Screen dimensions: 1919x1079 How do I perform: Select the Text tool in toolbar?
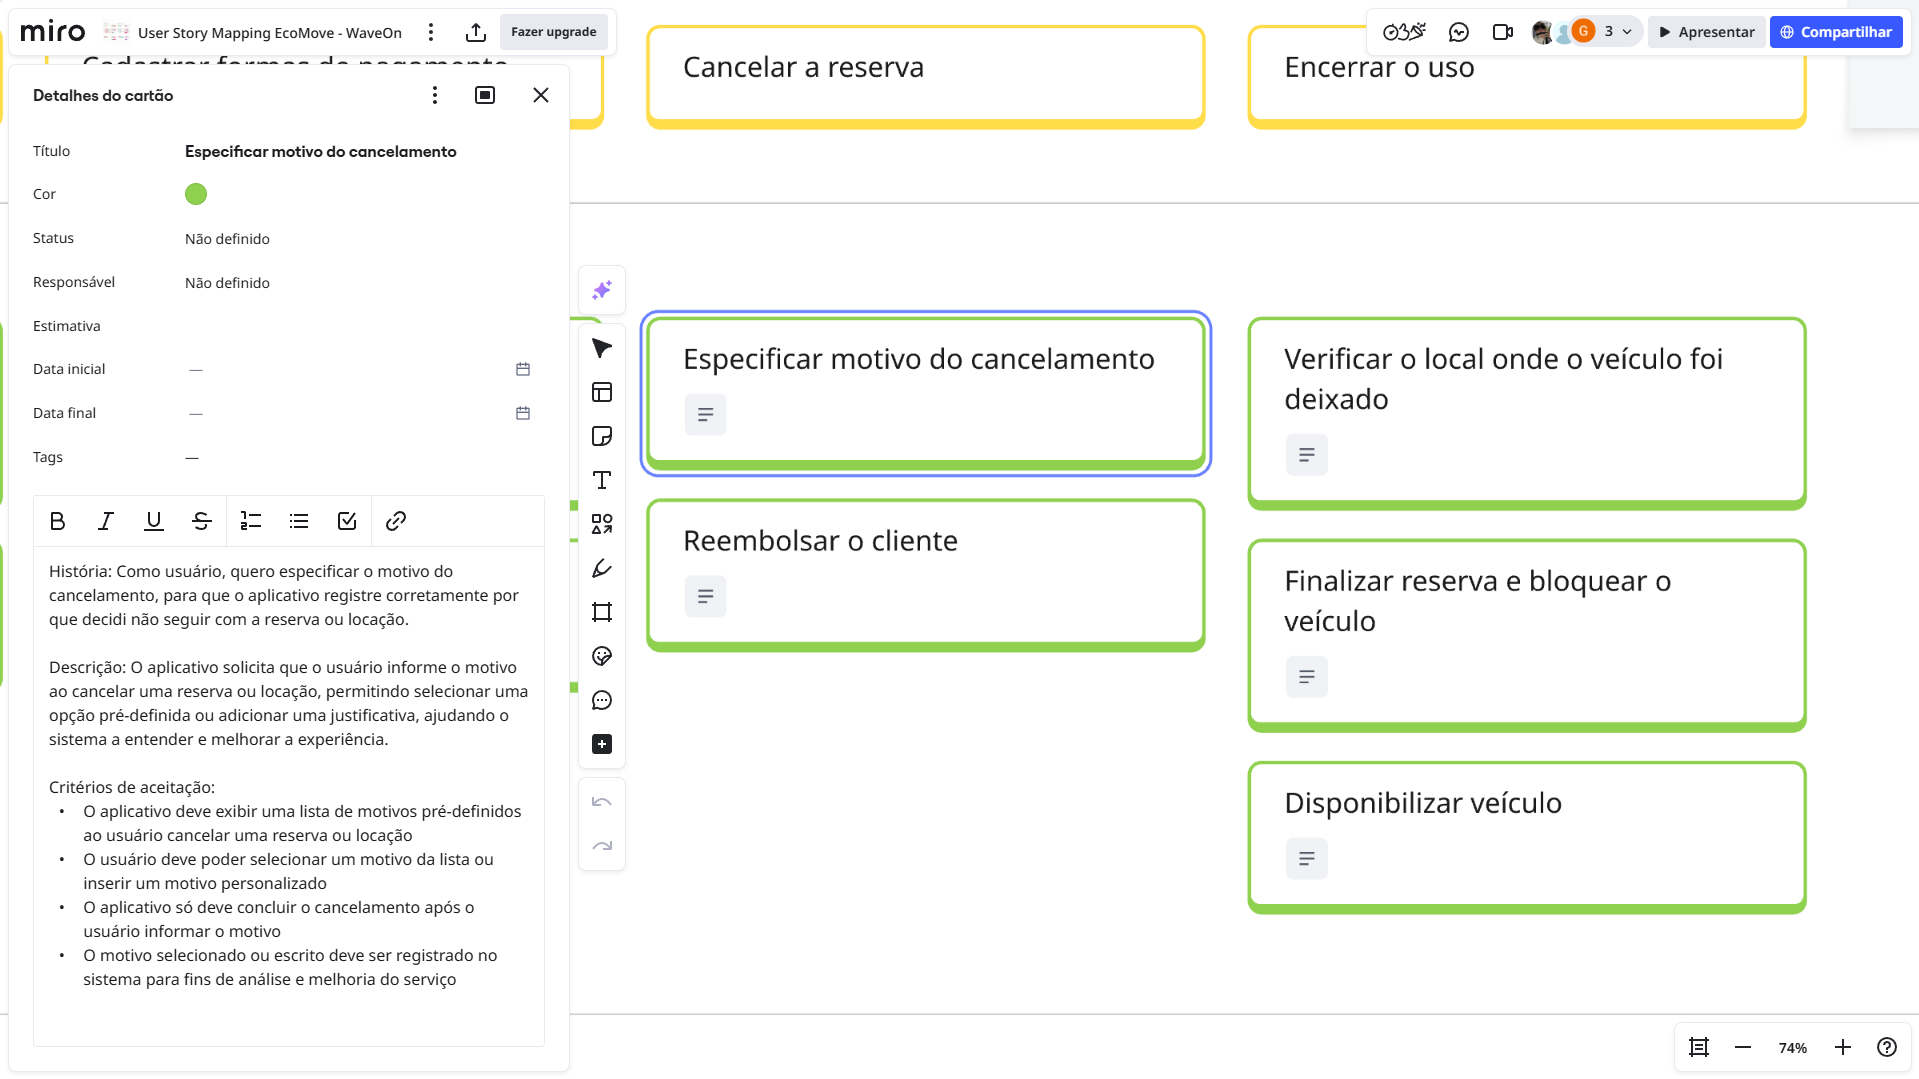tap(601, 480)
